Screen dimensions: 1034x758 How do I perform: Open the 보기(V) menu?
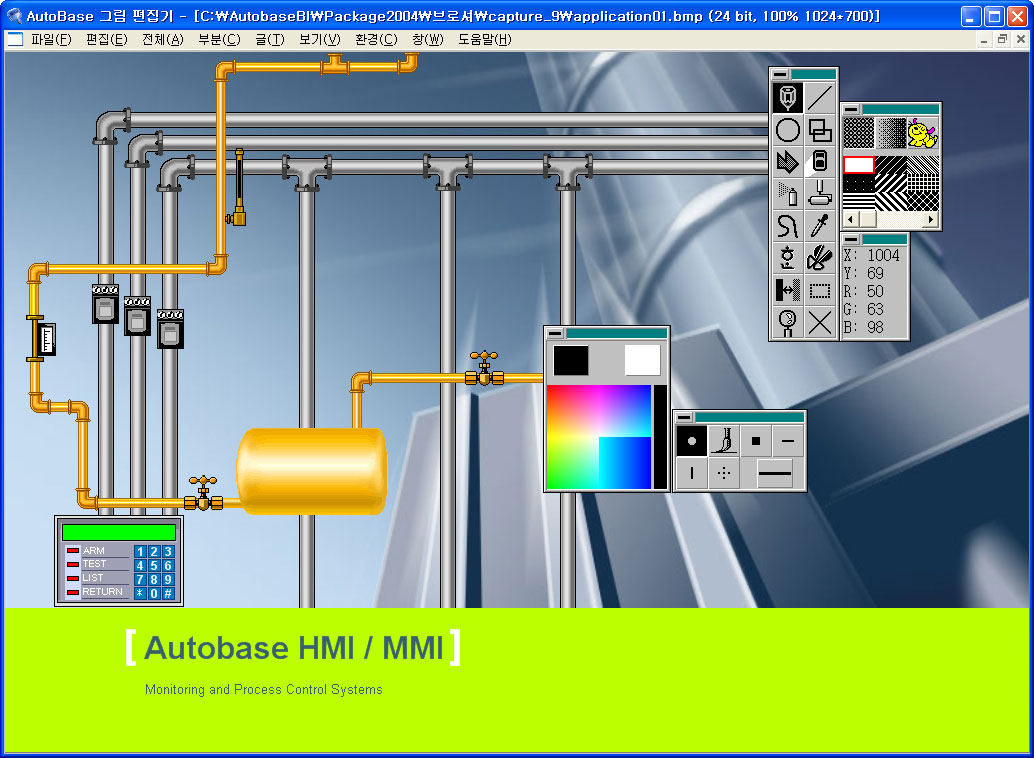319,39
